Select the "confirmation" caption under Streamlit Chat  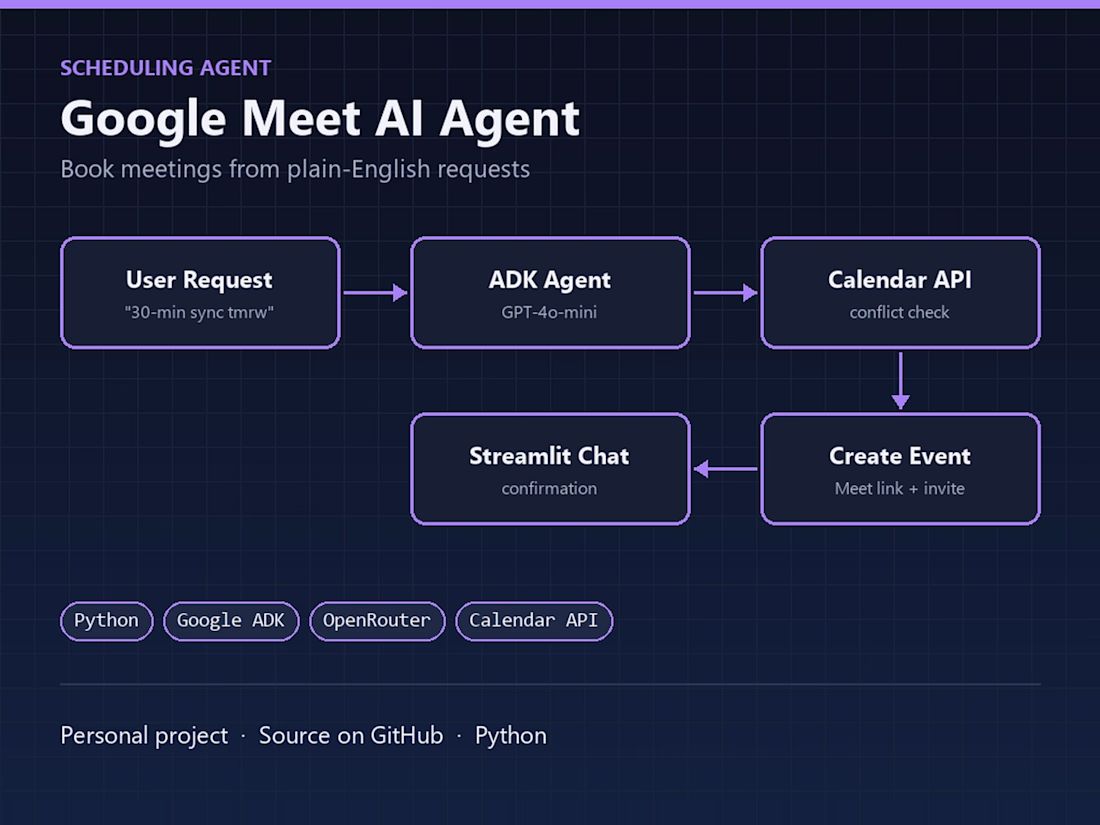point(549,488)
